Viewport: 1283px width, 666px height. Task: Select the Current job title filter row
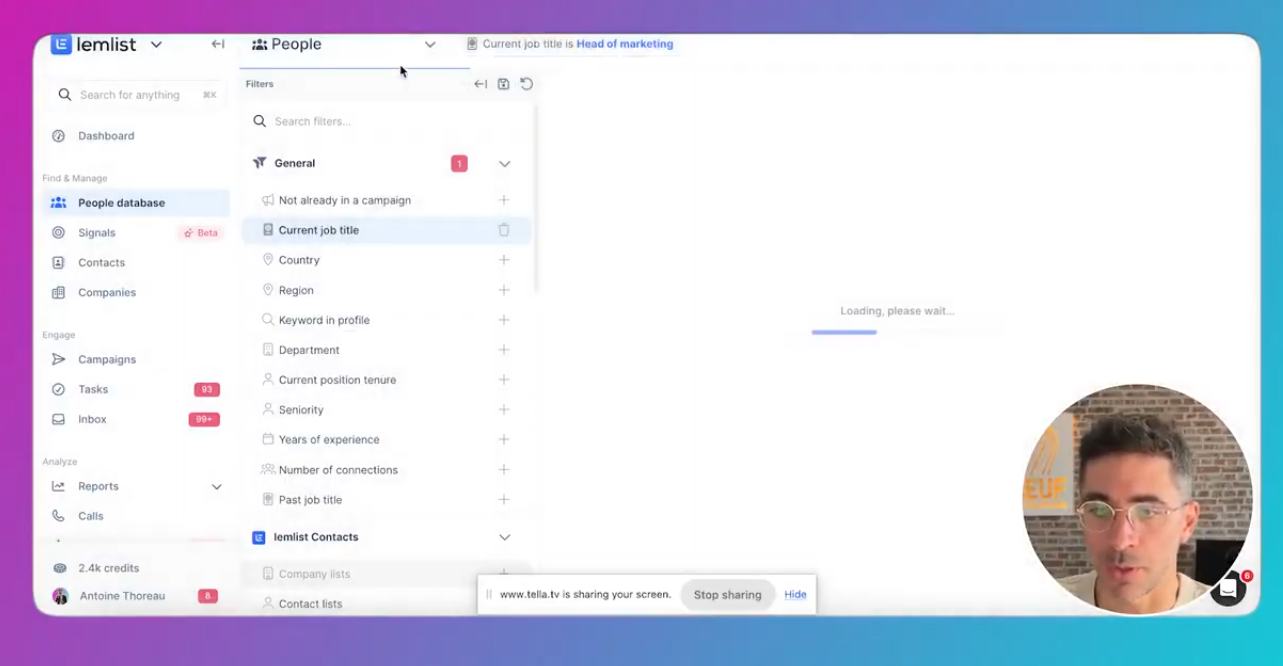point(386,230)
